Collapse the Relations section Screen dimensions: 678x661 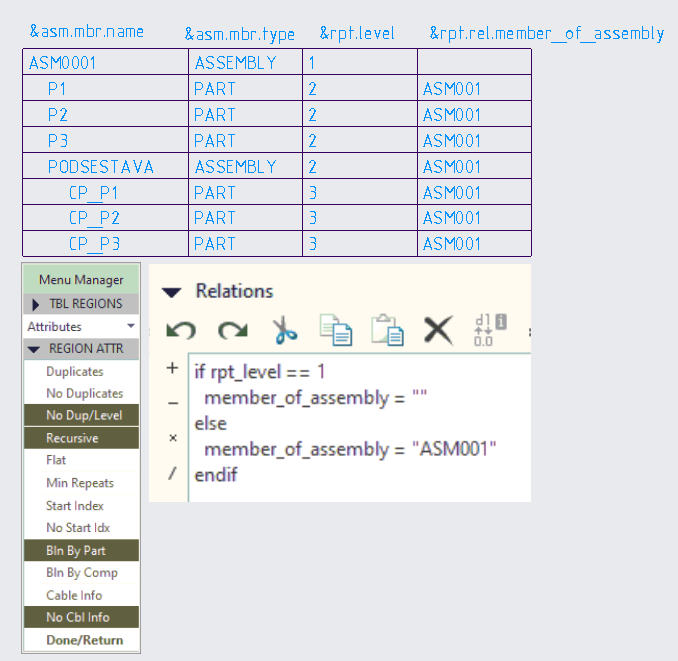(172, 292)
